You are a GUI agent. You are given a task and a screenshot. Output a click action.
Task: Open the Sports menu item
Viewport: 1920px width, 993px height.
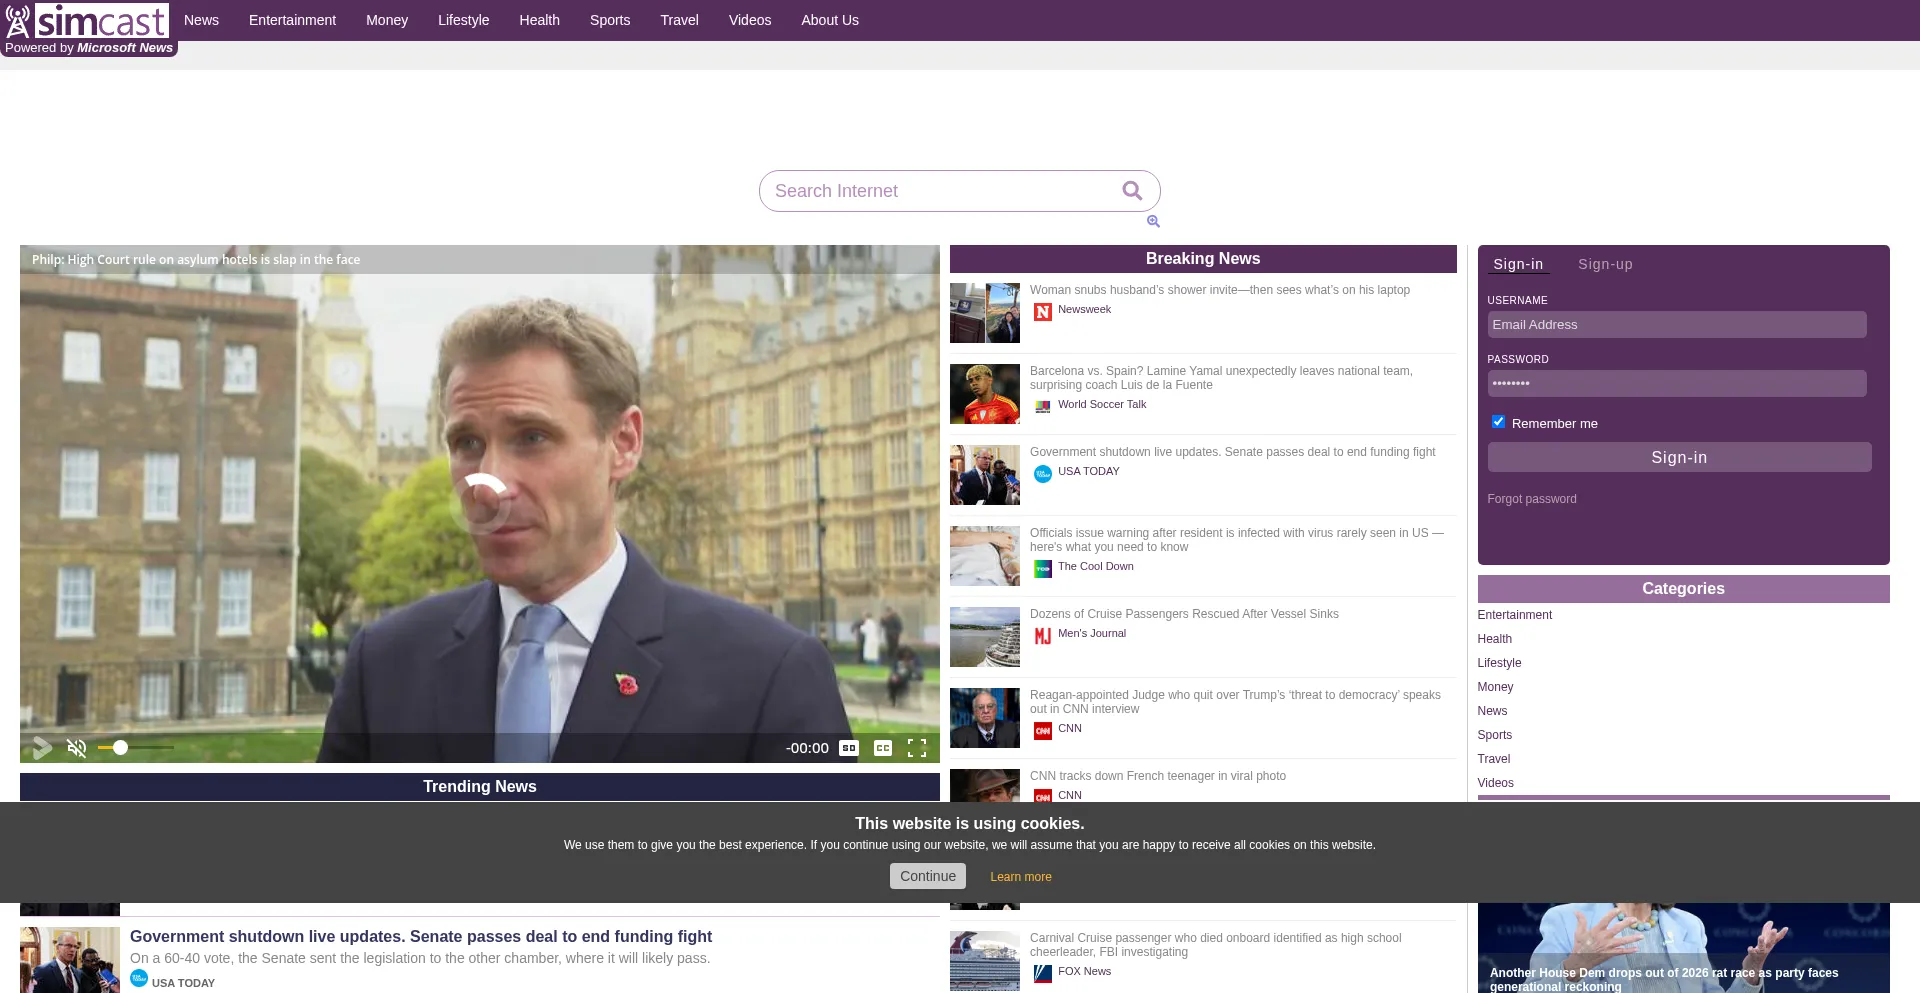609,20
